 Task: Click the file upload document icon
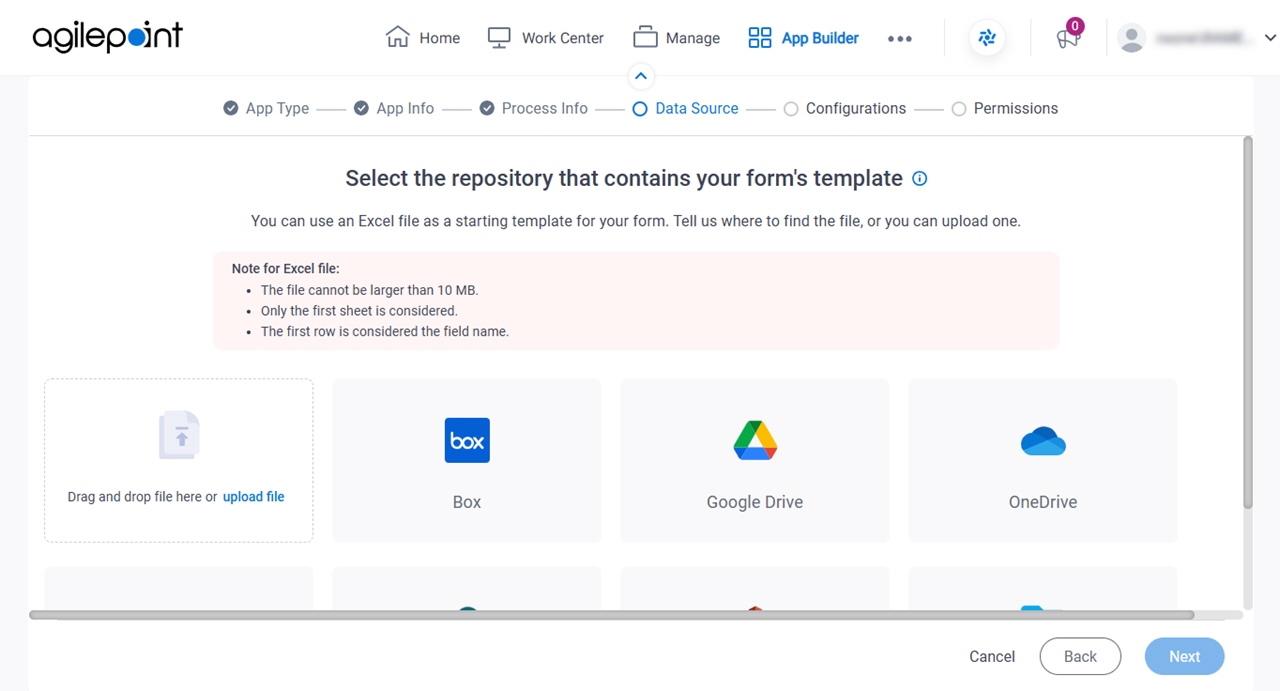pyautogui.click(x=179, y=436)
